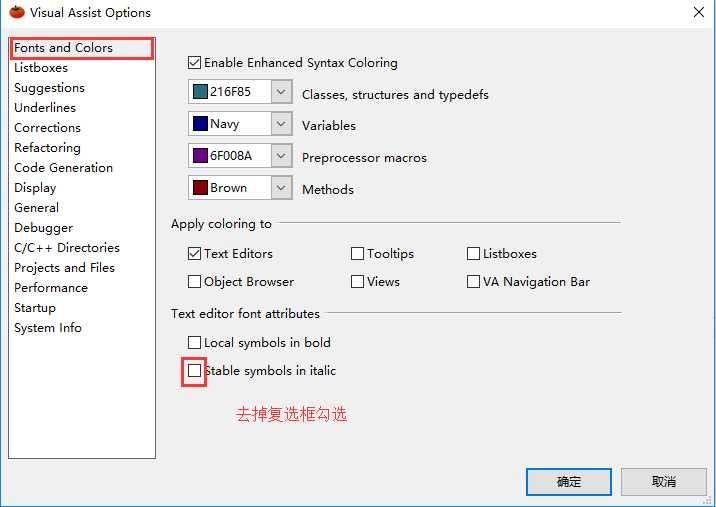This screenshot has width=716, height=507.
Task: Click the Preprocessor macros label
Action: pyautogui.click(x=364, y=158)
